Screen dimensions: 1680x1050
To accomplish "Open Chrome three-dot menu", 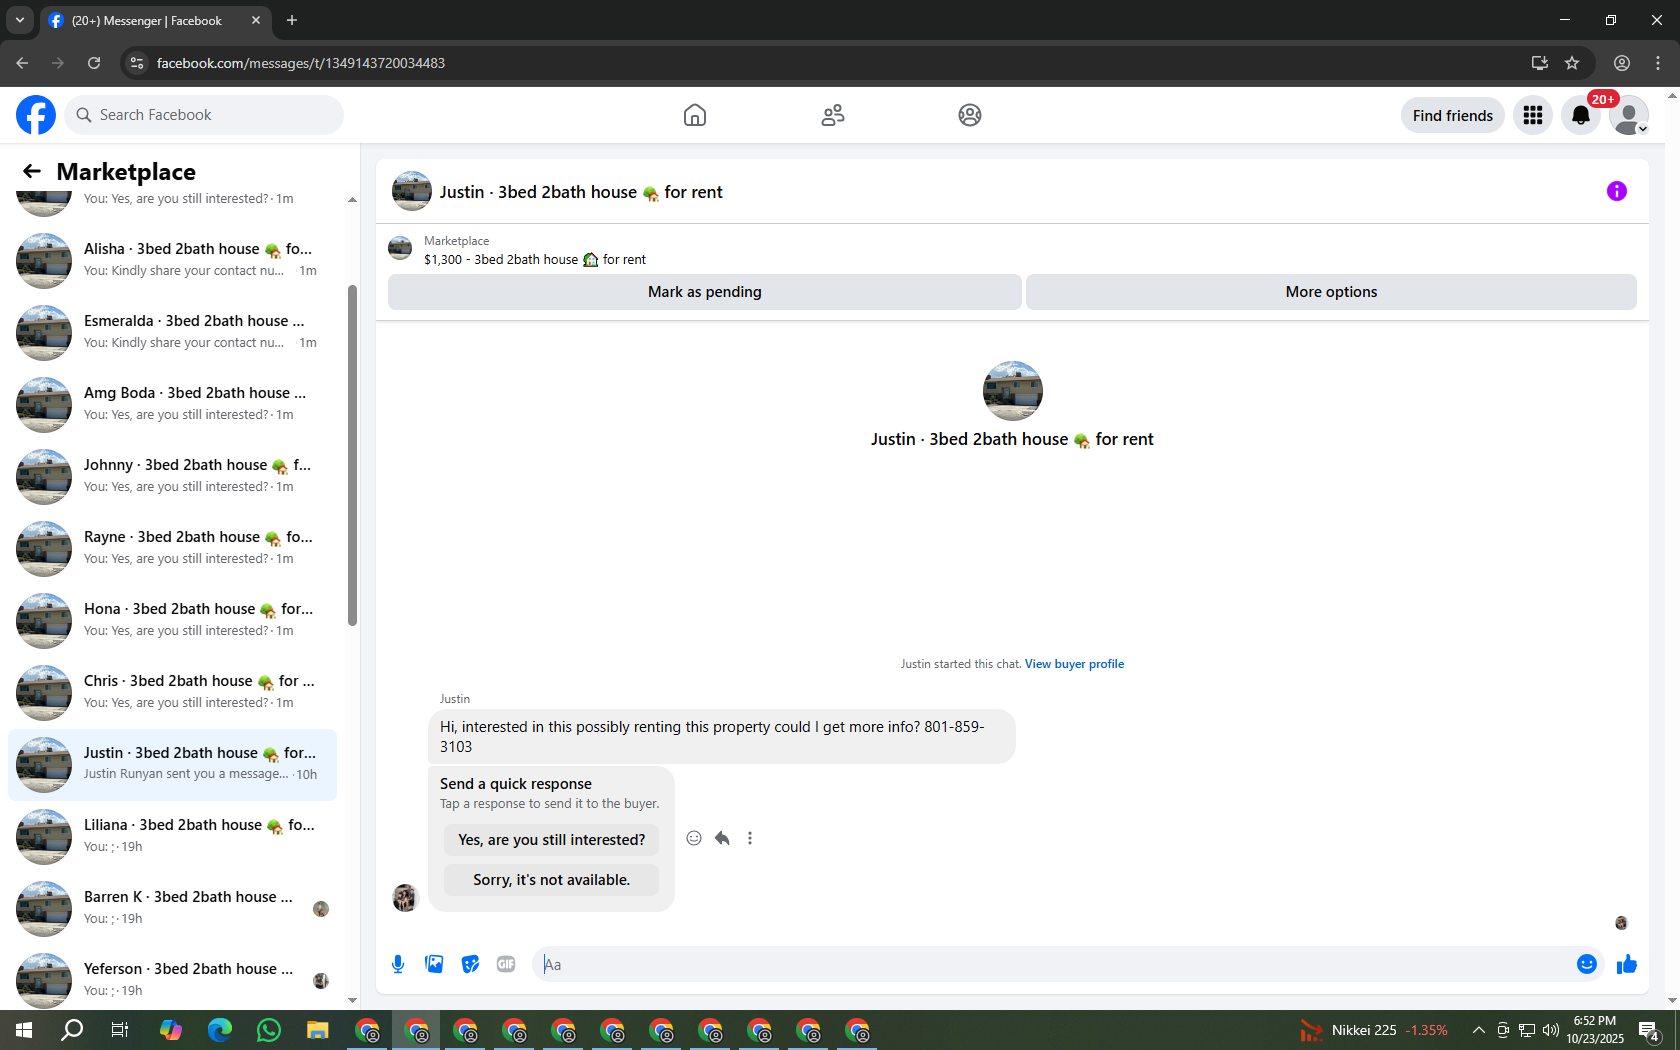I will coord(1658,63).
